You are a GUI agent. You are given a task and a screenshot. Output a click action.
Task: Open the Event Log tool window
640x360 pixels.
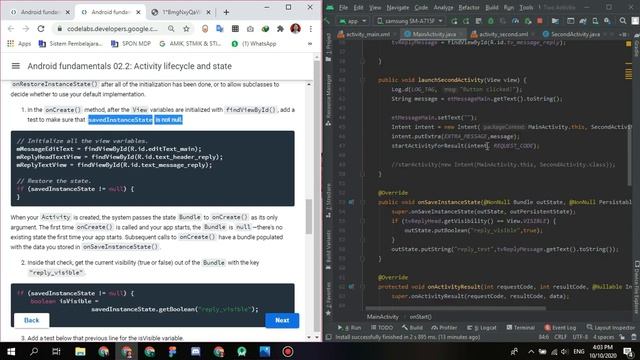click(x=560, y=327)
